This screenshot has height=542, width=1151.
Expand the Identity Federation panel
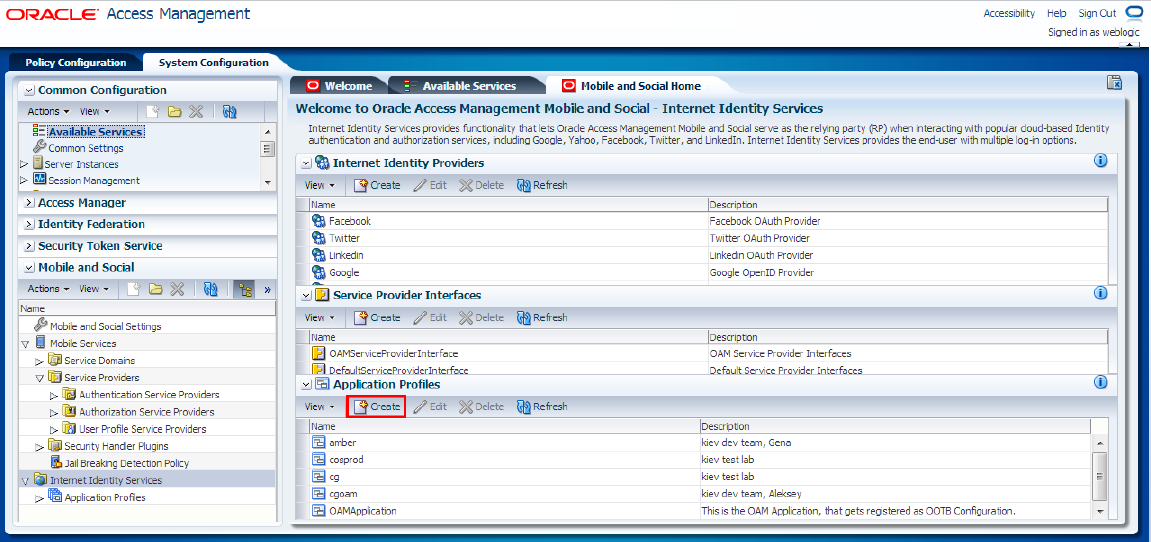29,225
